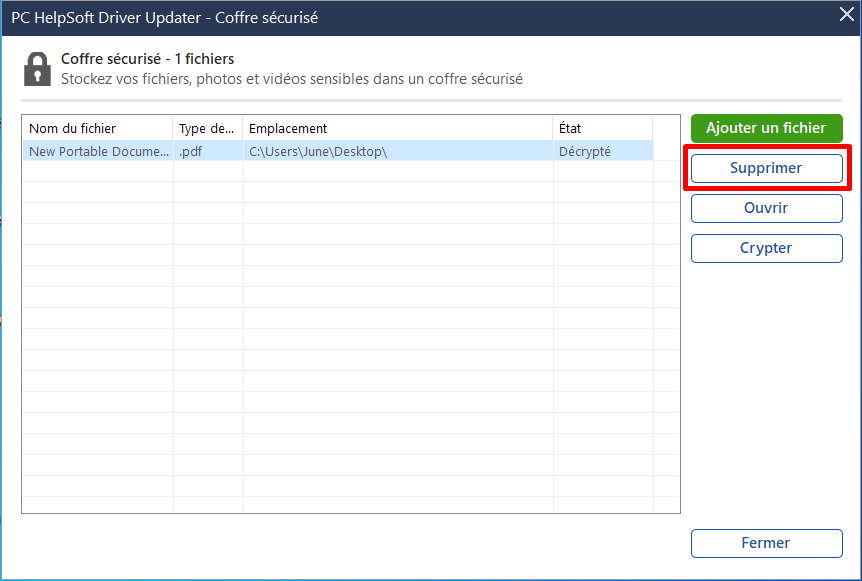862x581 pixels.
Task: Click the Décrypté status cell
Action: click(x=603, y=151)
